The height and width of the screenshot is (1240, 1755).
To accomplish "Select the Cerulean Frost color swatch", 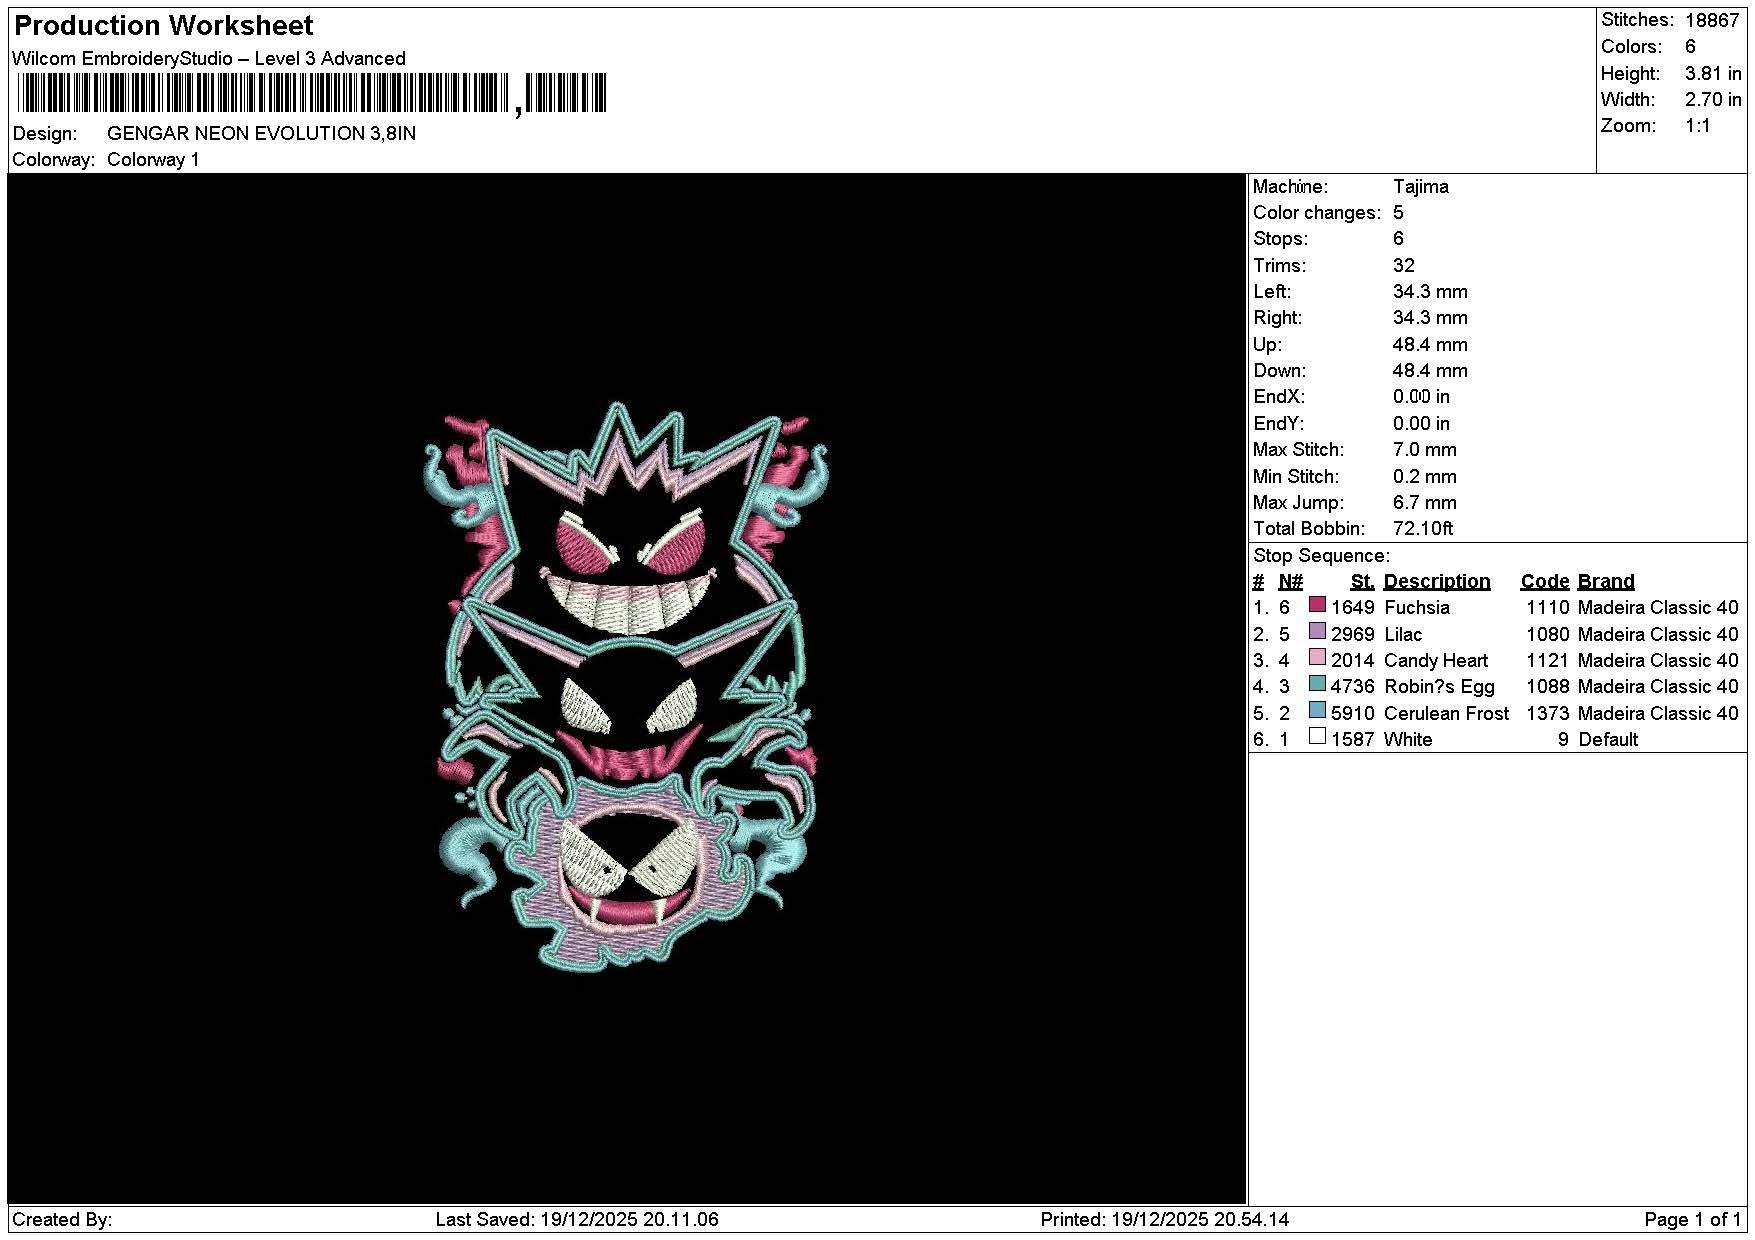I will [x=1317, y=711].
